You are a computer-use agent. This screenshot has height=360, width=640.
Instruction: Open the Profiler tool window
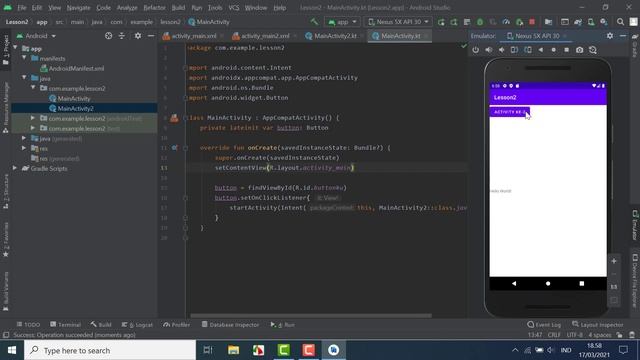[176, 324]
